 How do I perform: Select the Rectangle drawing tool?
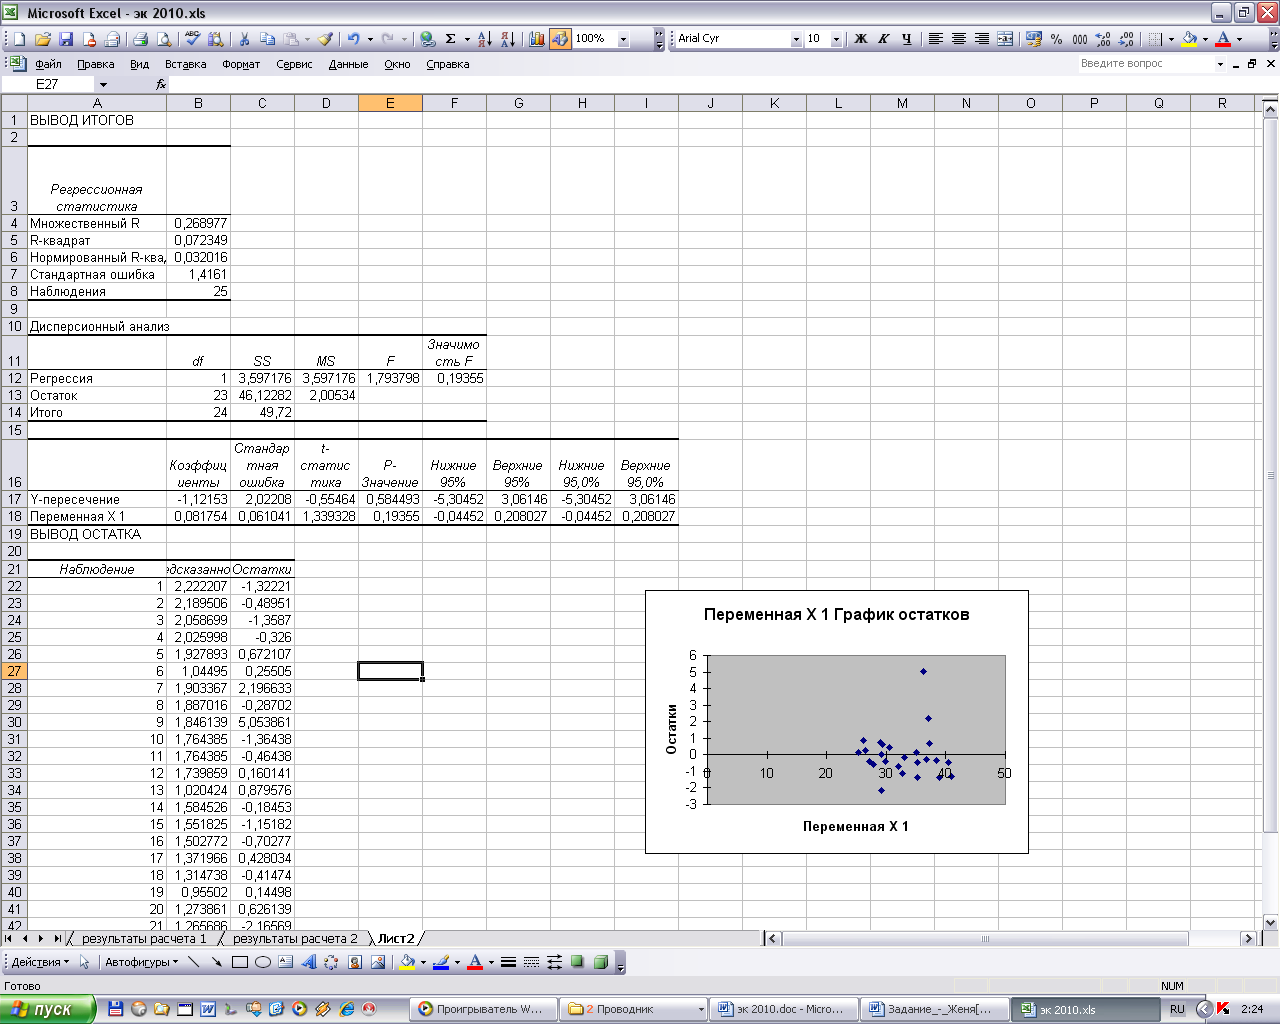240,962
